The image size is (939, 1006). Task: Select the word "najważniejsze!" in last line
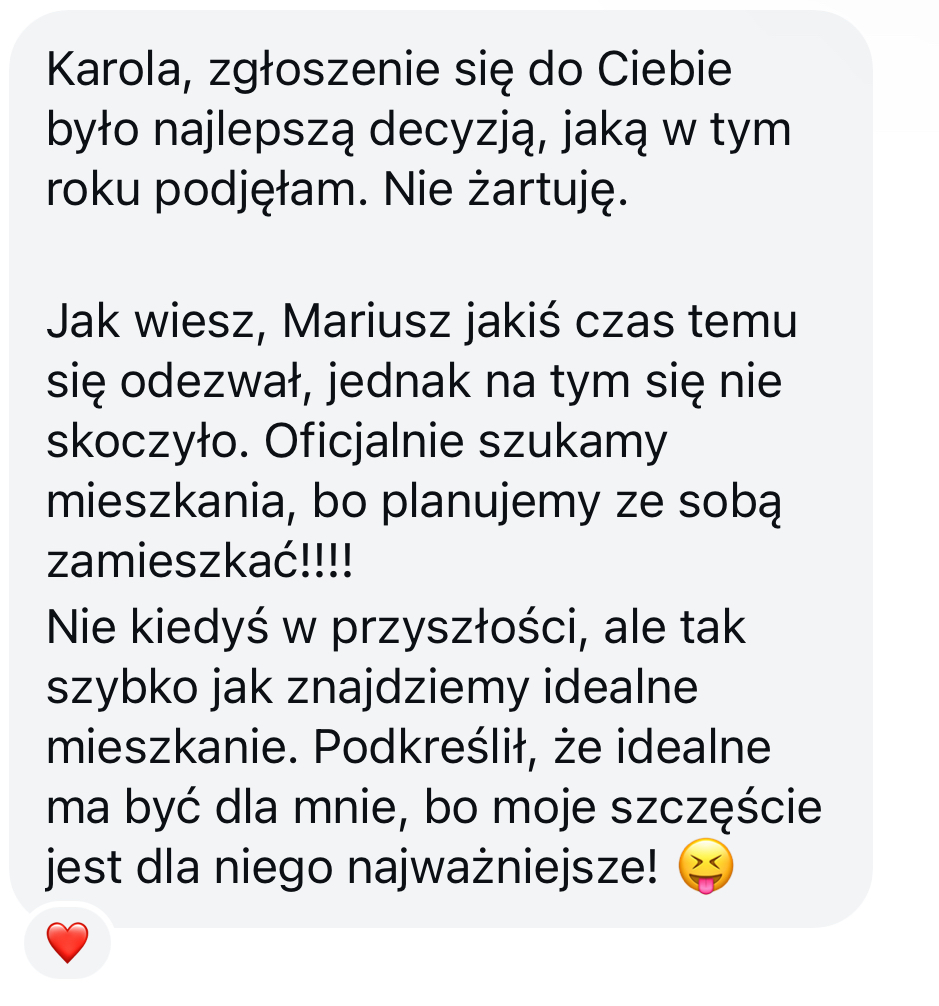tap(503, 868)
